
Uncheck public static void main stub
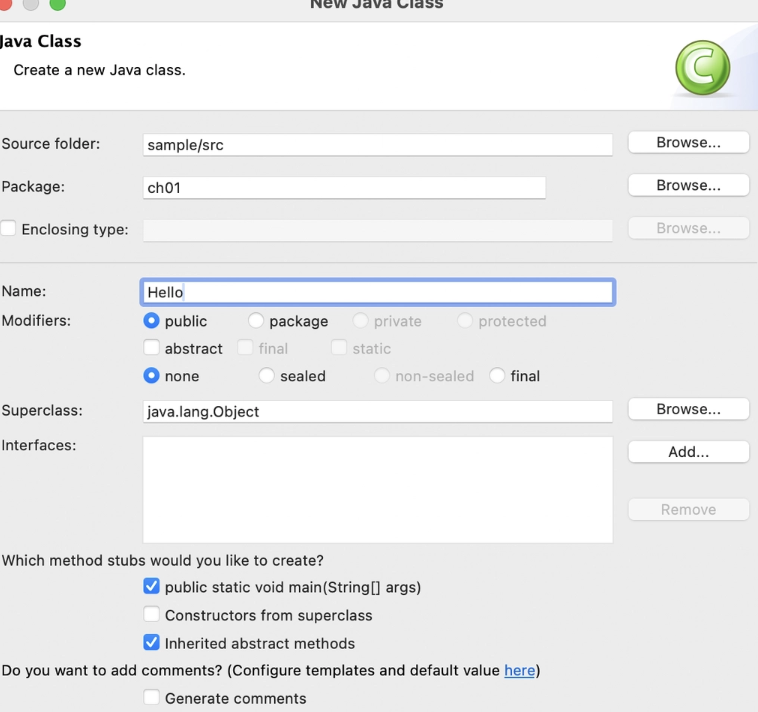[x=151, y=586]
